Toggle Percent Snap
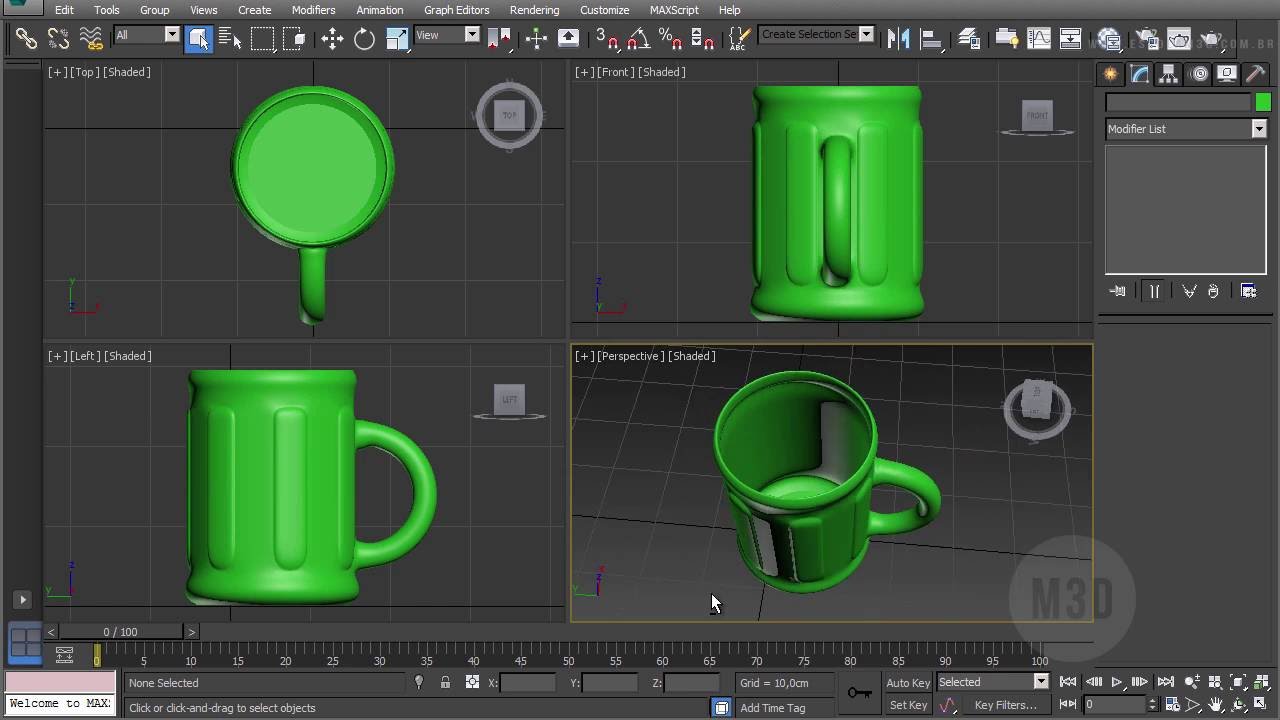Viewport: 1280px width, 720px height. point(670,39)
